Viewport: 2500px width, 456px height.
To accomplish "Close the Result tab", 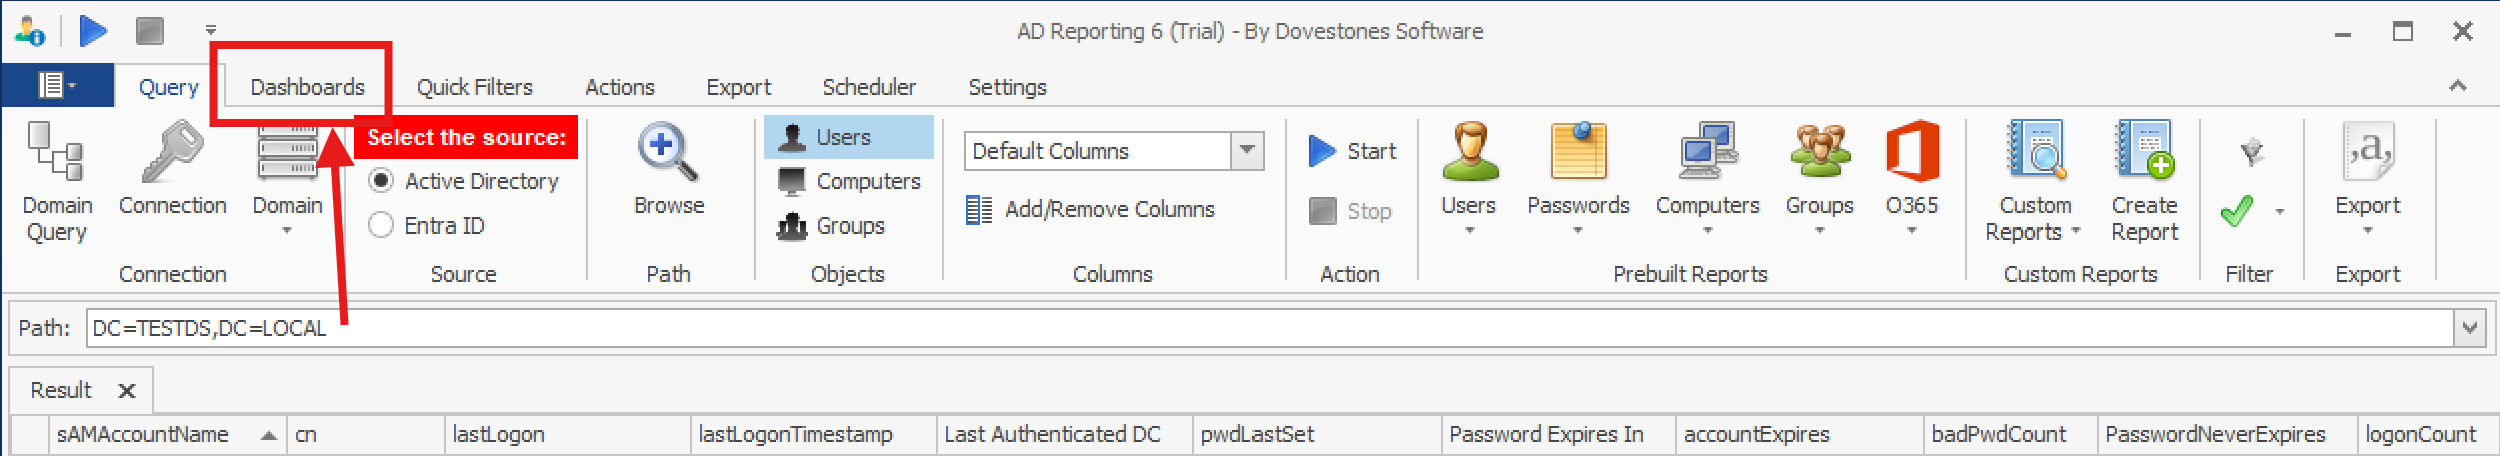I will pyautogui.click(x=127, y=391).
